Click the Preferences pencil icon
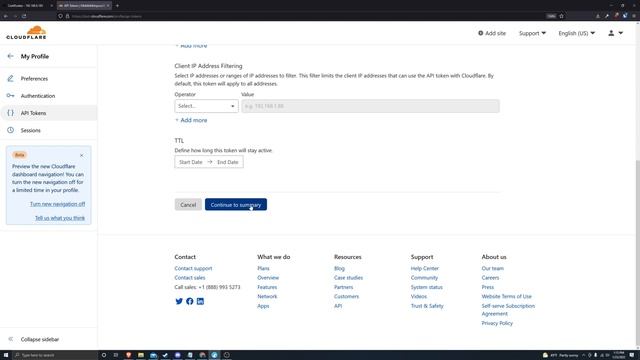This screenshot has height=360, width=640. (x=11, y=78)
